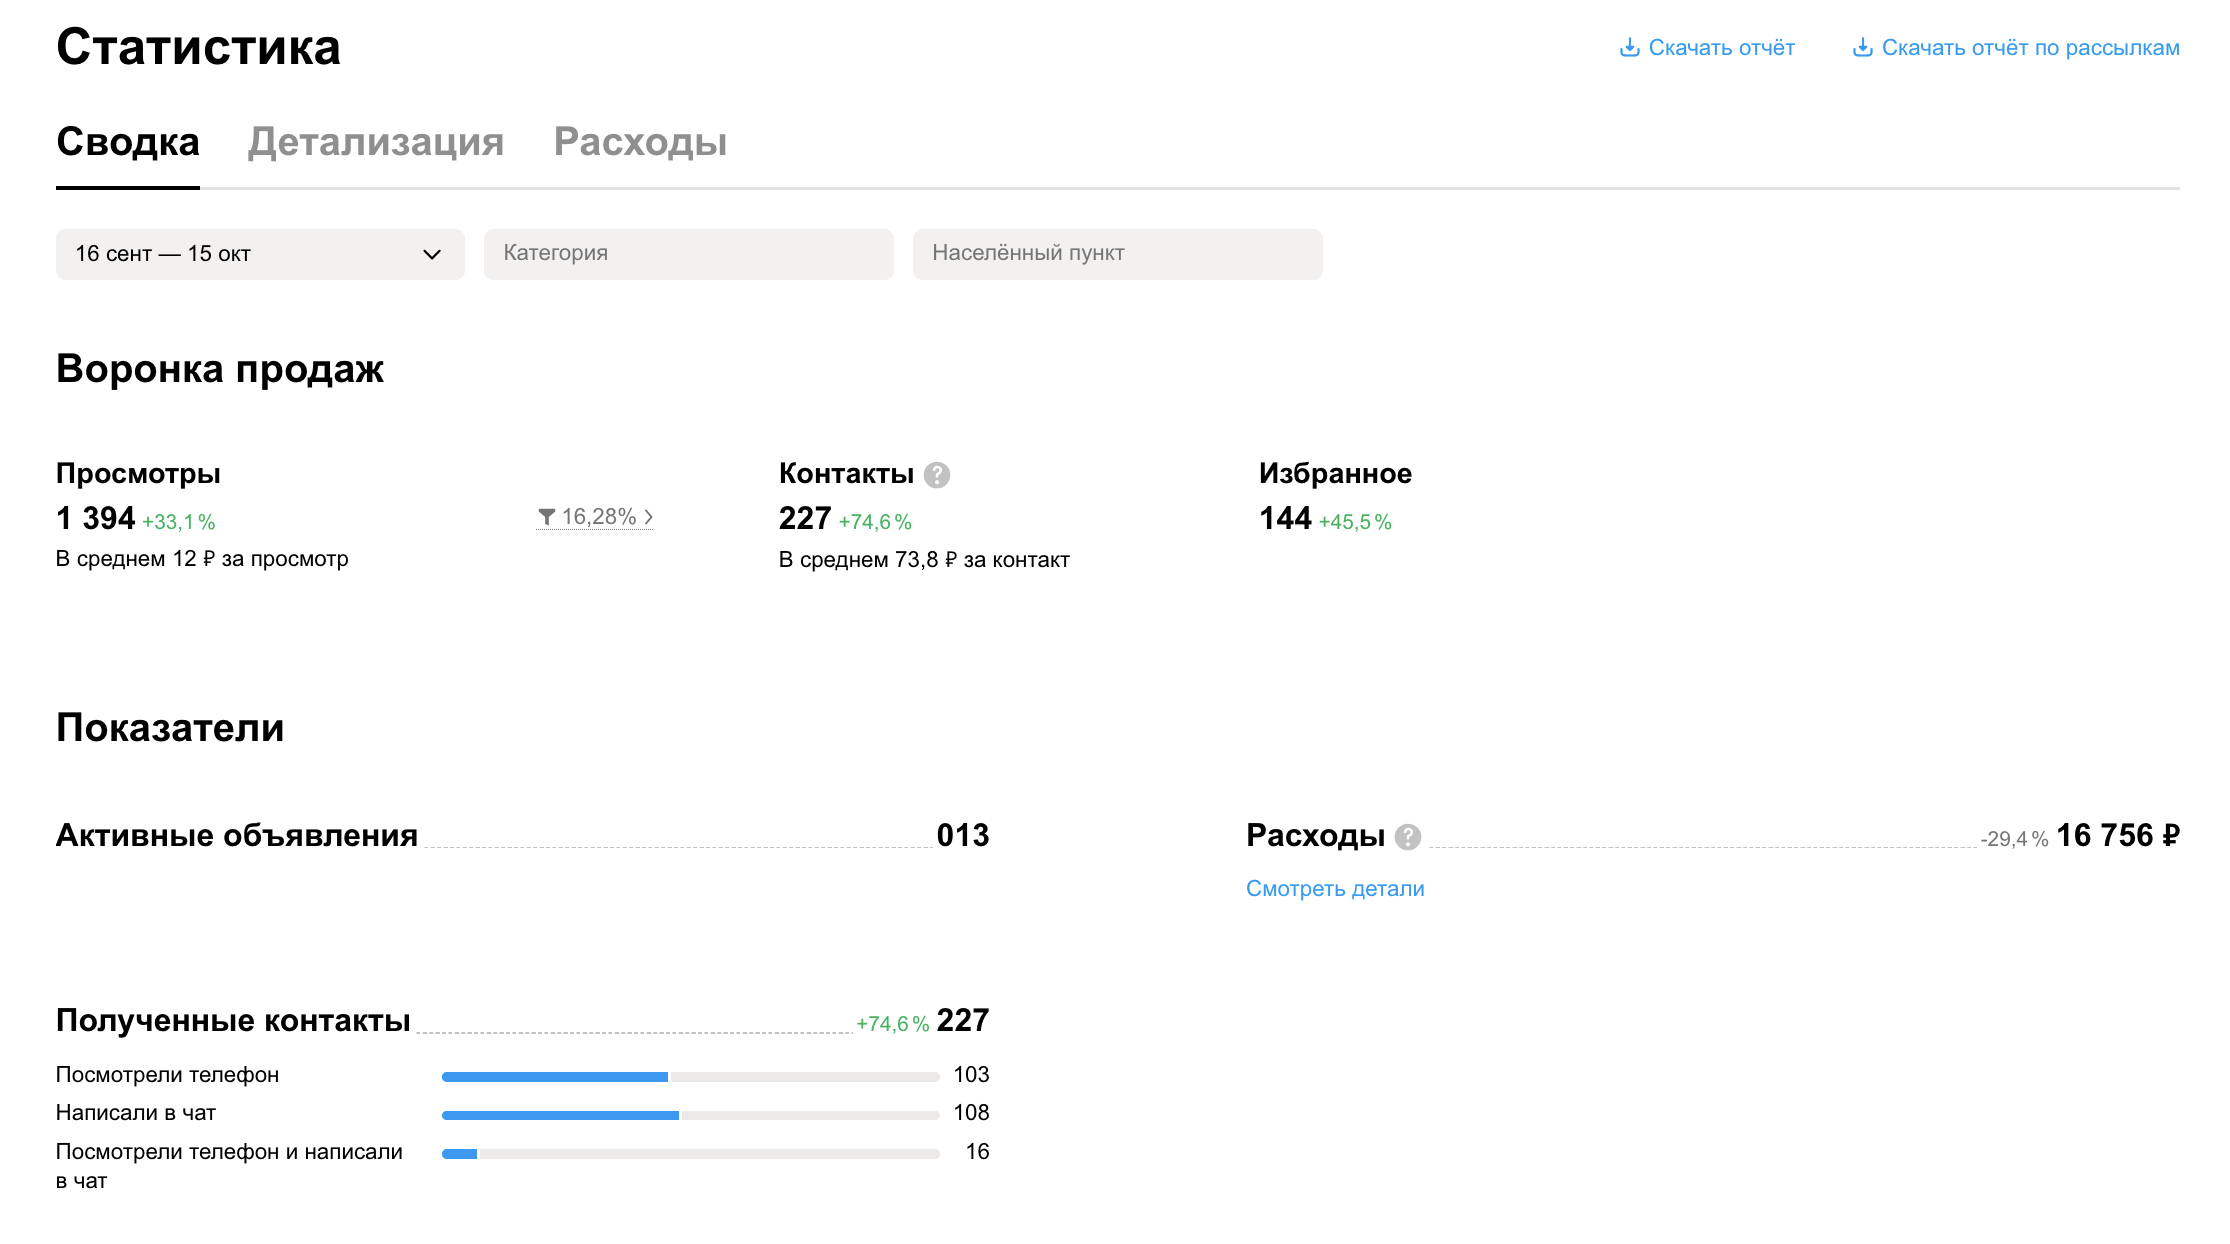
Task: Open the Расходы tab
Action: [640, 142]
